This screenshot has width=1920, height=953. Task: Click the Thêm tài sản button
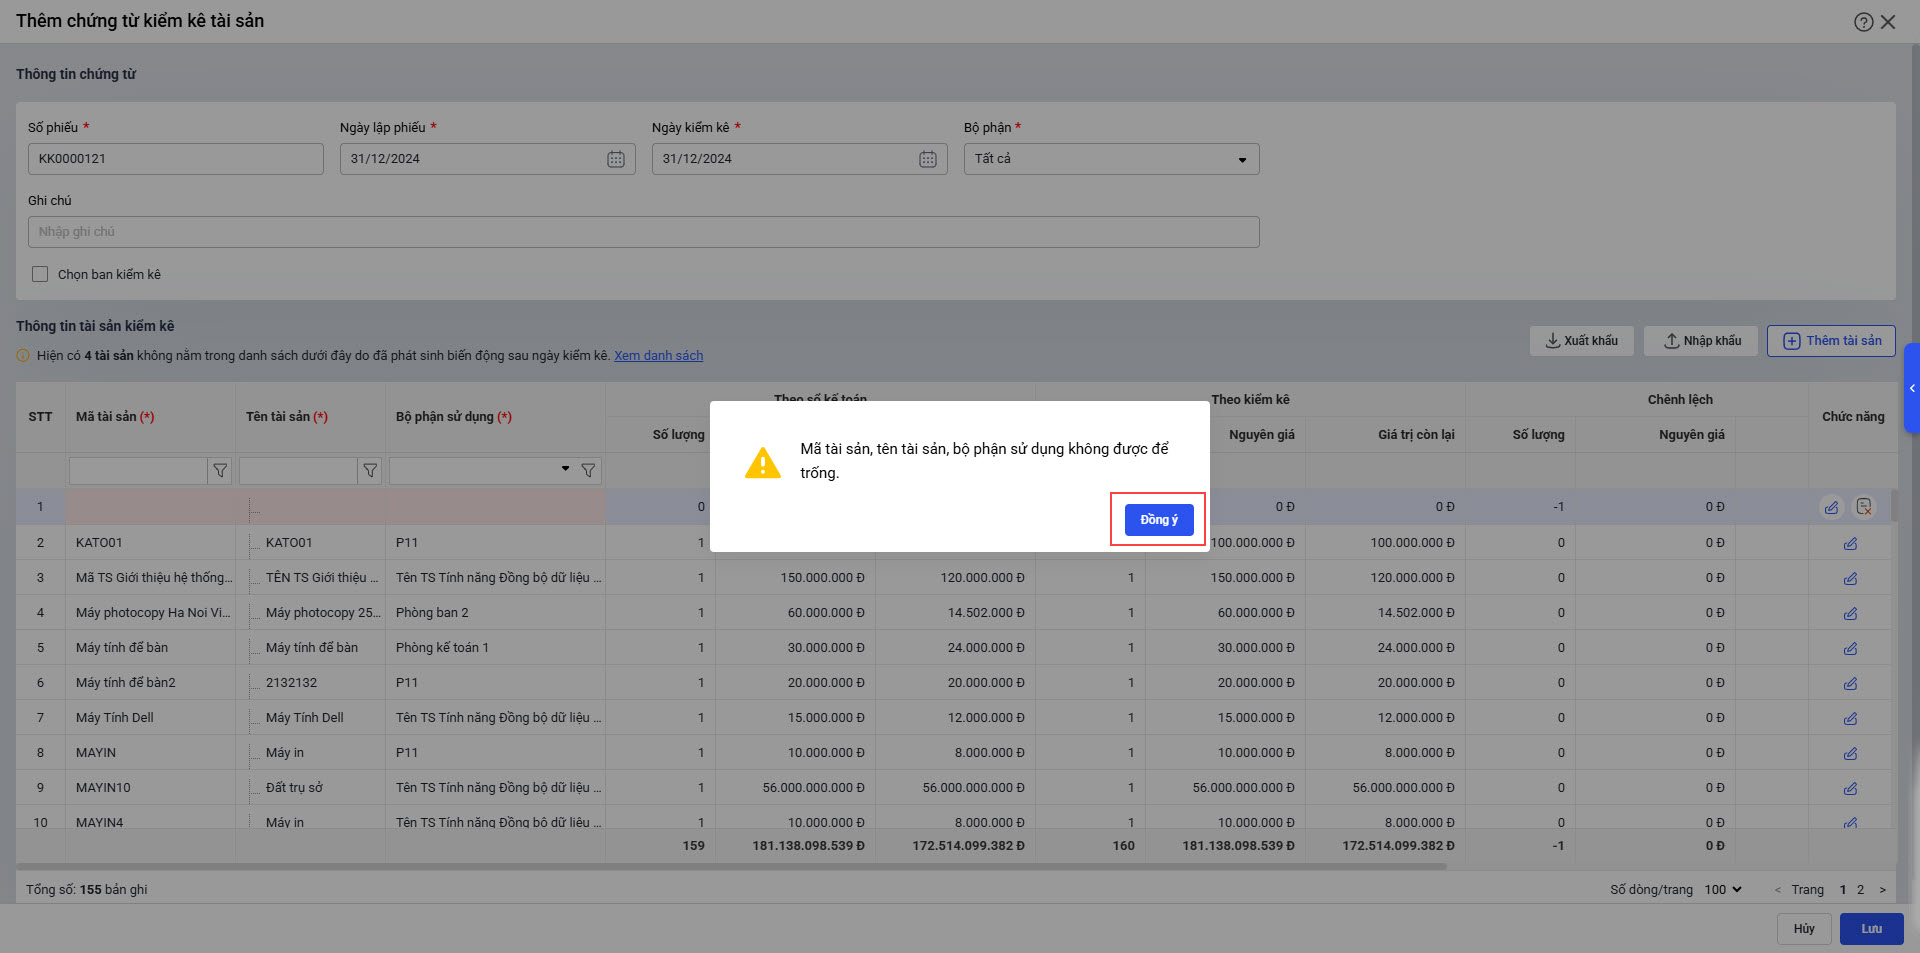[1831, 341]
